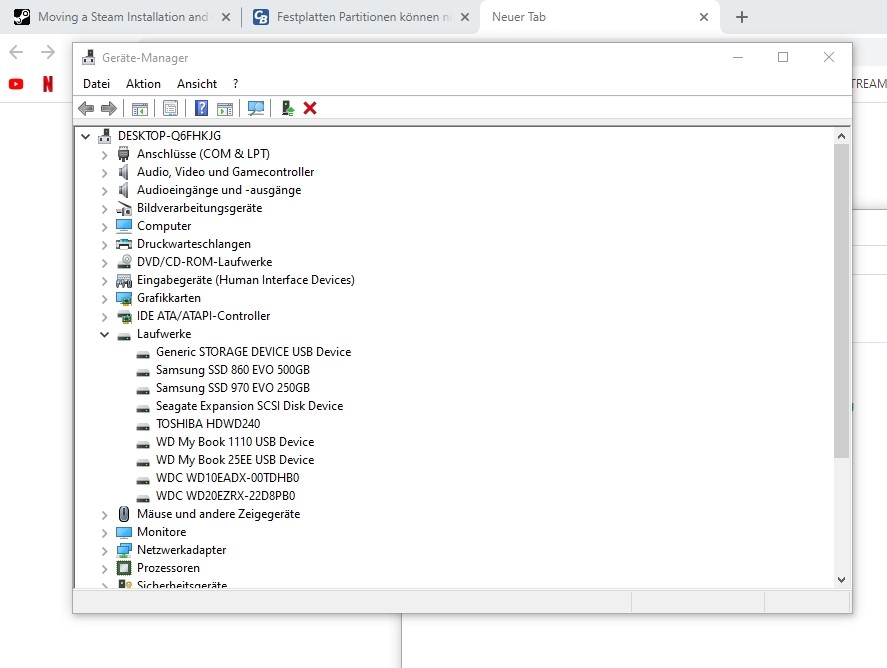Image resolution: width=887 pixels, height=668 pixels.
Task: Expand Bildverarbeitungsgeräte category
Action: tap(104, 209)
